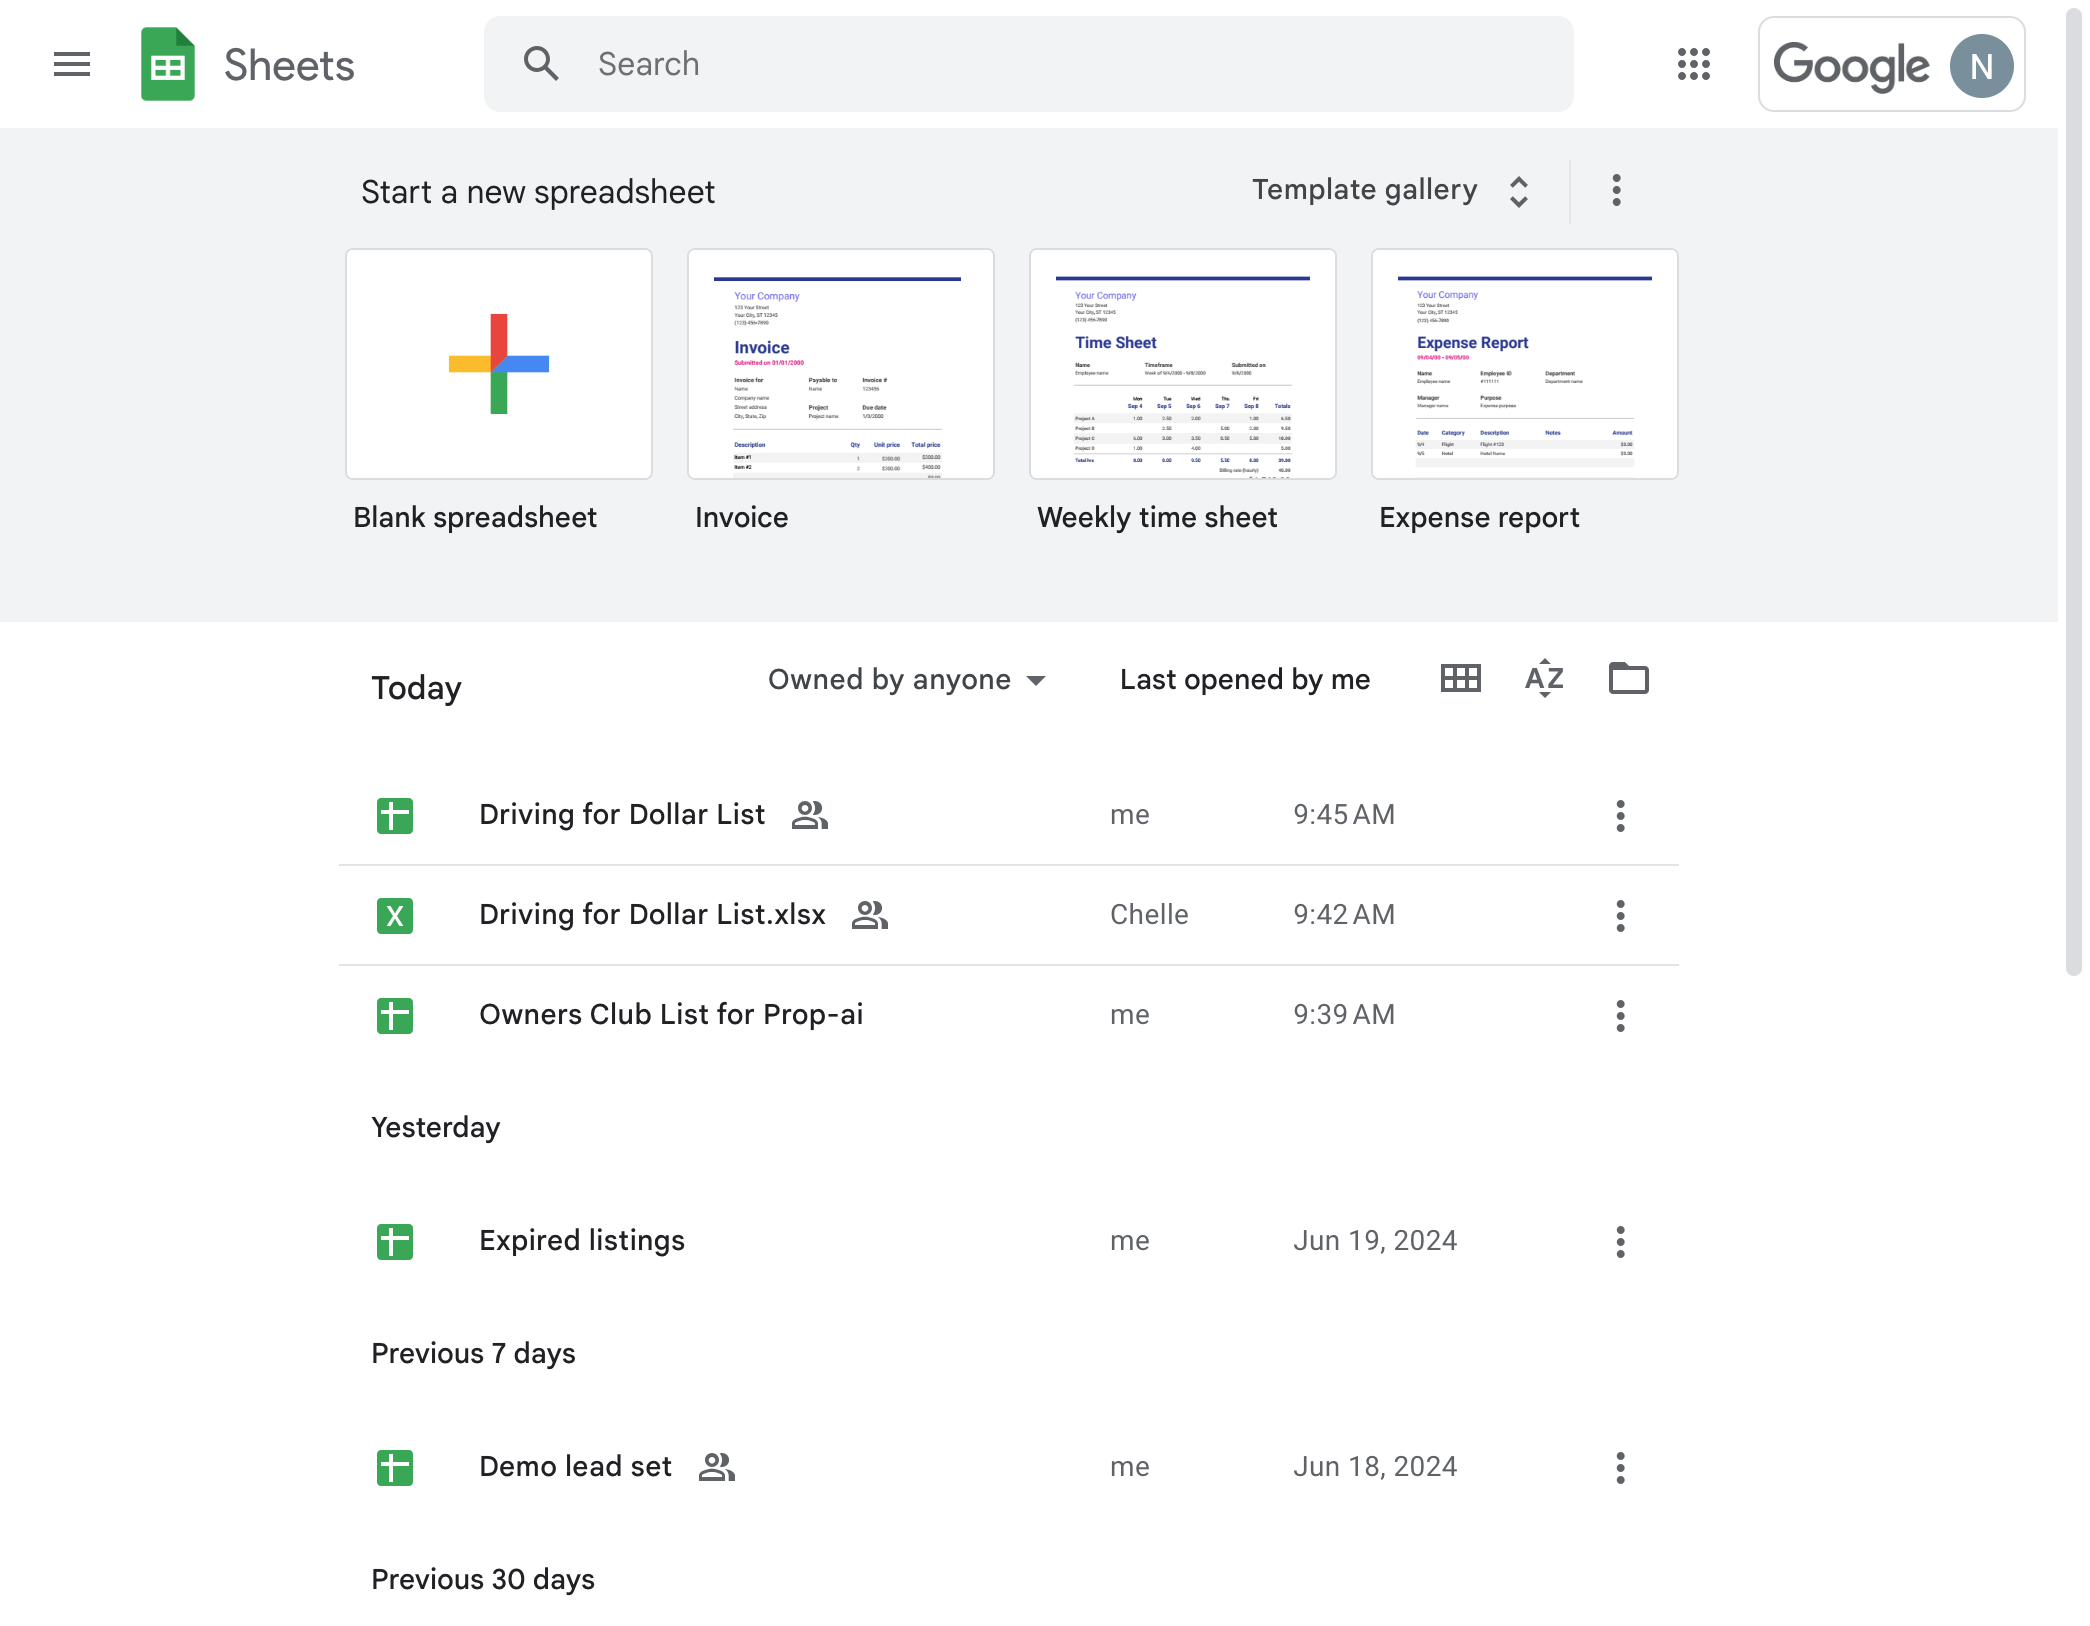This screenshot has height=1626, width=2090.
Task: Click the page vertical scrollbar
Action: tap(2074, 490)
